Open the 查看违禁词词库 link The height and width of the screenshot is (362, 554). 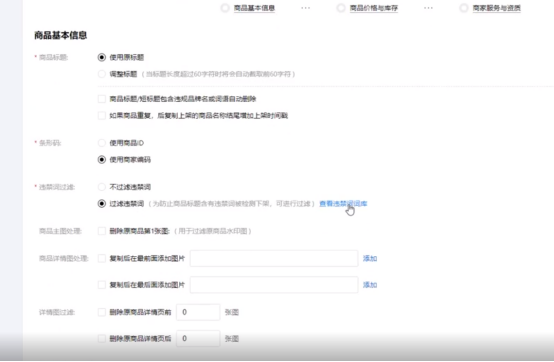(343, 204)
